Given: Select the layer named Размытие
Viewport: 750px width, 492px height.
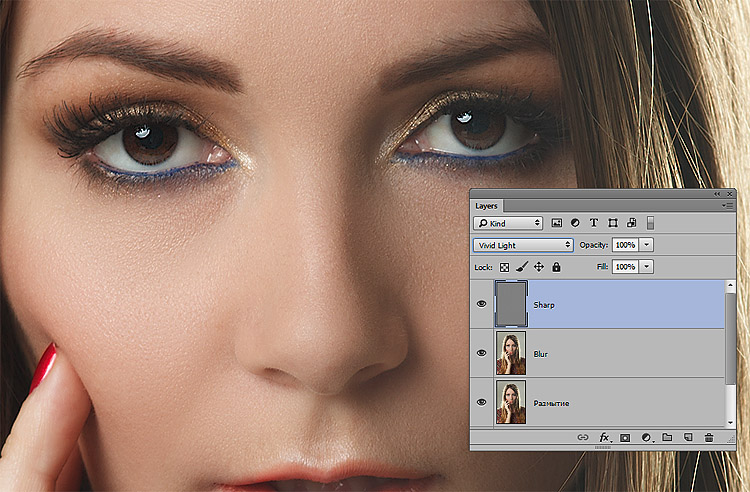Looking at the screenshot, I should 551,403.
